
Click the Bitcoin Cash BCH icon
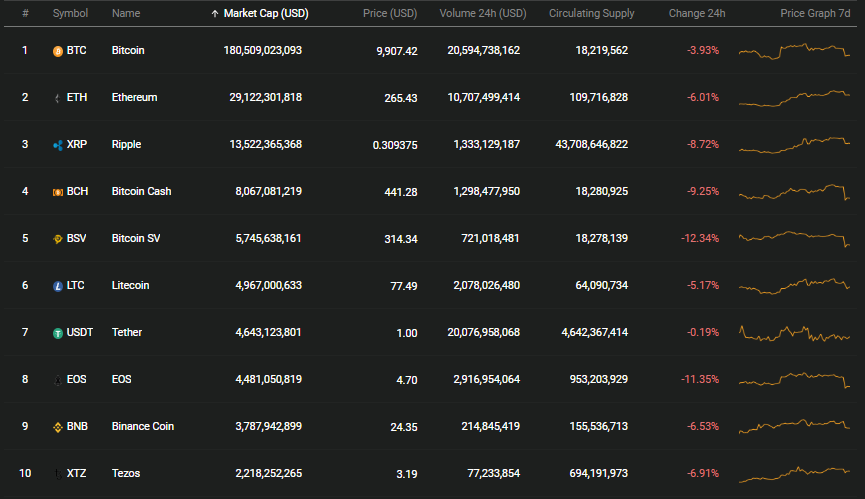pos(57,192)
